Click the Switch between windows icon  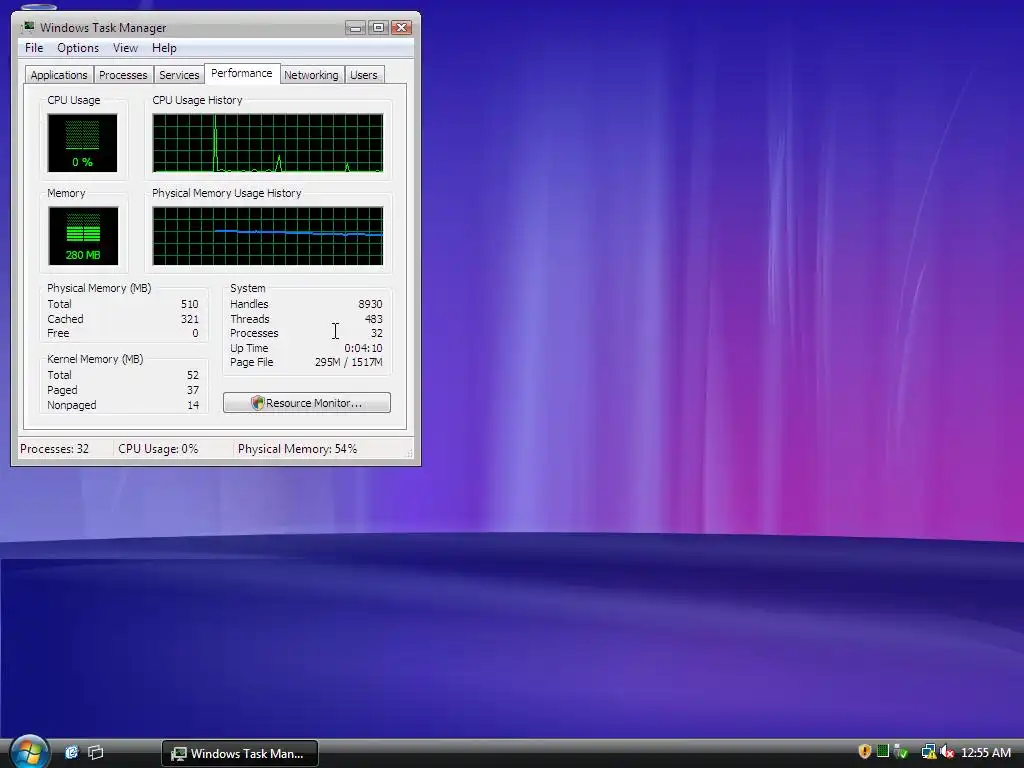pos(96,752)
